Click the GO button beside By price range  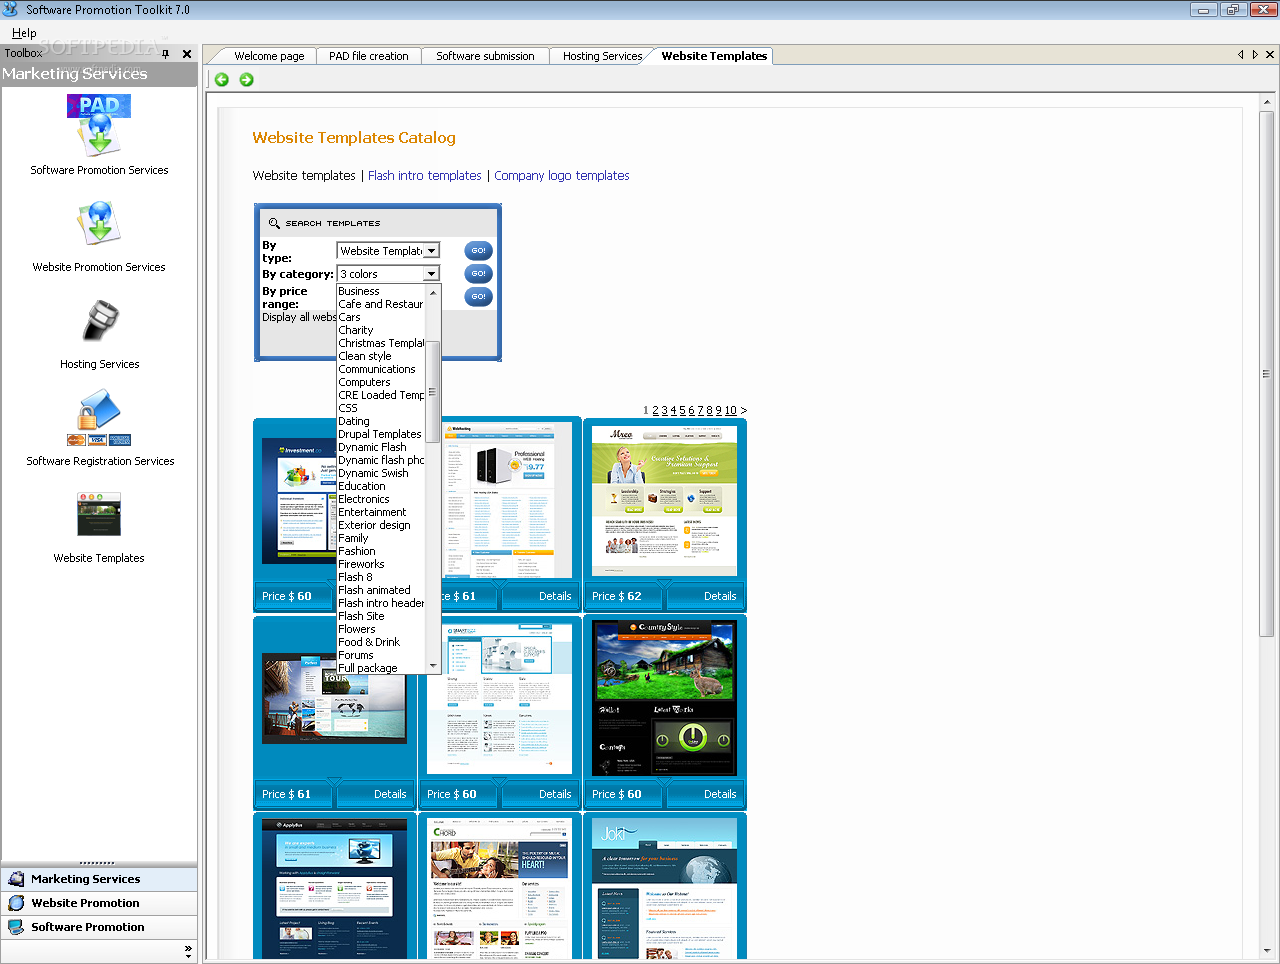(x=479, y=296)
